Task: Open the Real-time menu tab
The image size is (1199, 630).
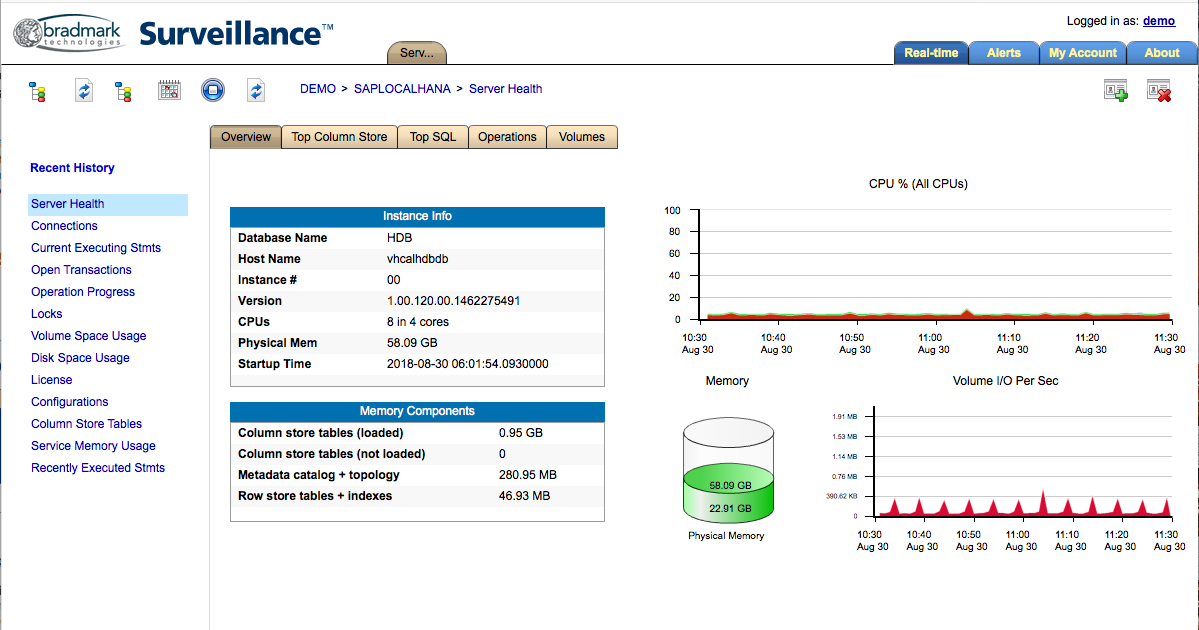Action: pyautogui.click(x=931, y=53)
